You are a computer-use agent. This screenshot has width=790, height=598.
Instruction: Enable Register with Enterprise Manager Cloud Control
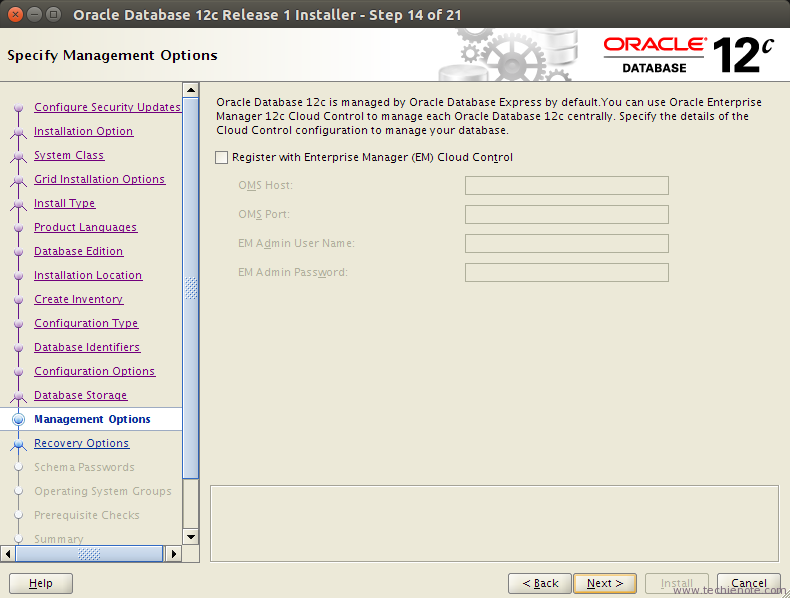click(x=222, y=158)
